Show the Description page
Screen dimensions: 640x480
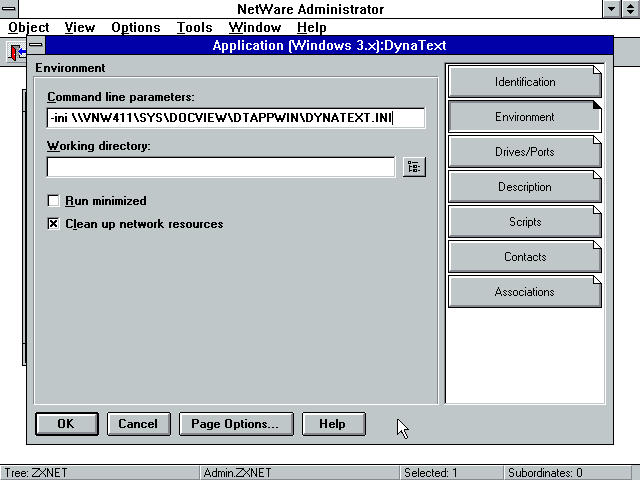pos(524,187)
